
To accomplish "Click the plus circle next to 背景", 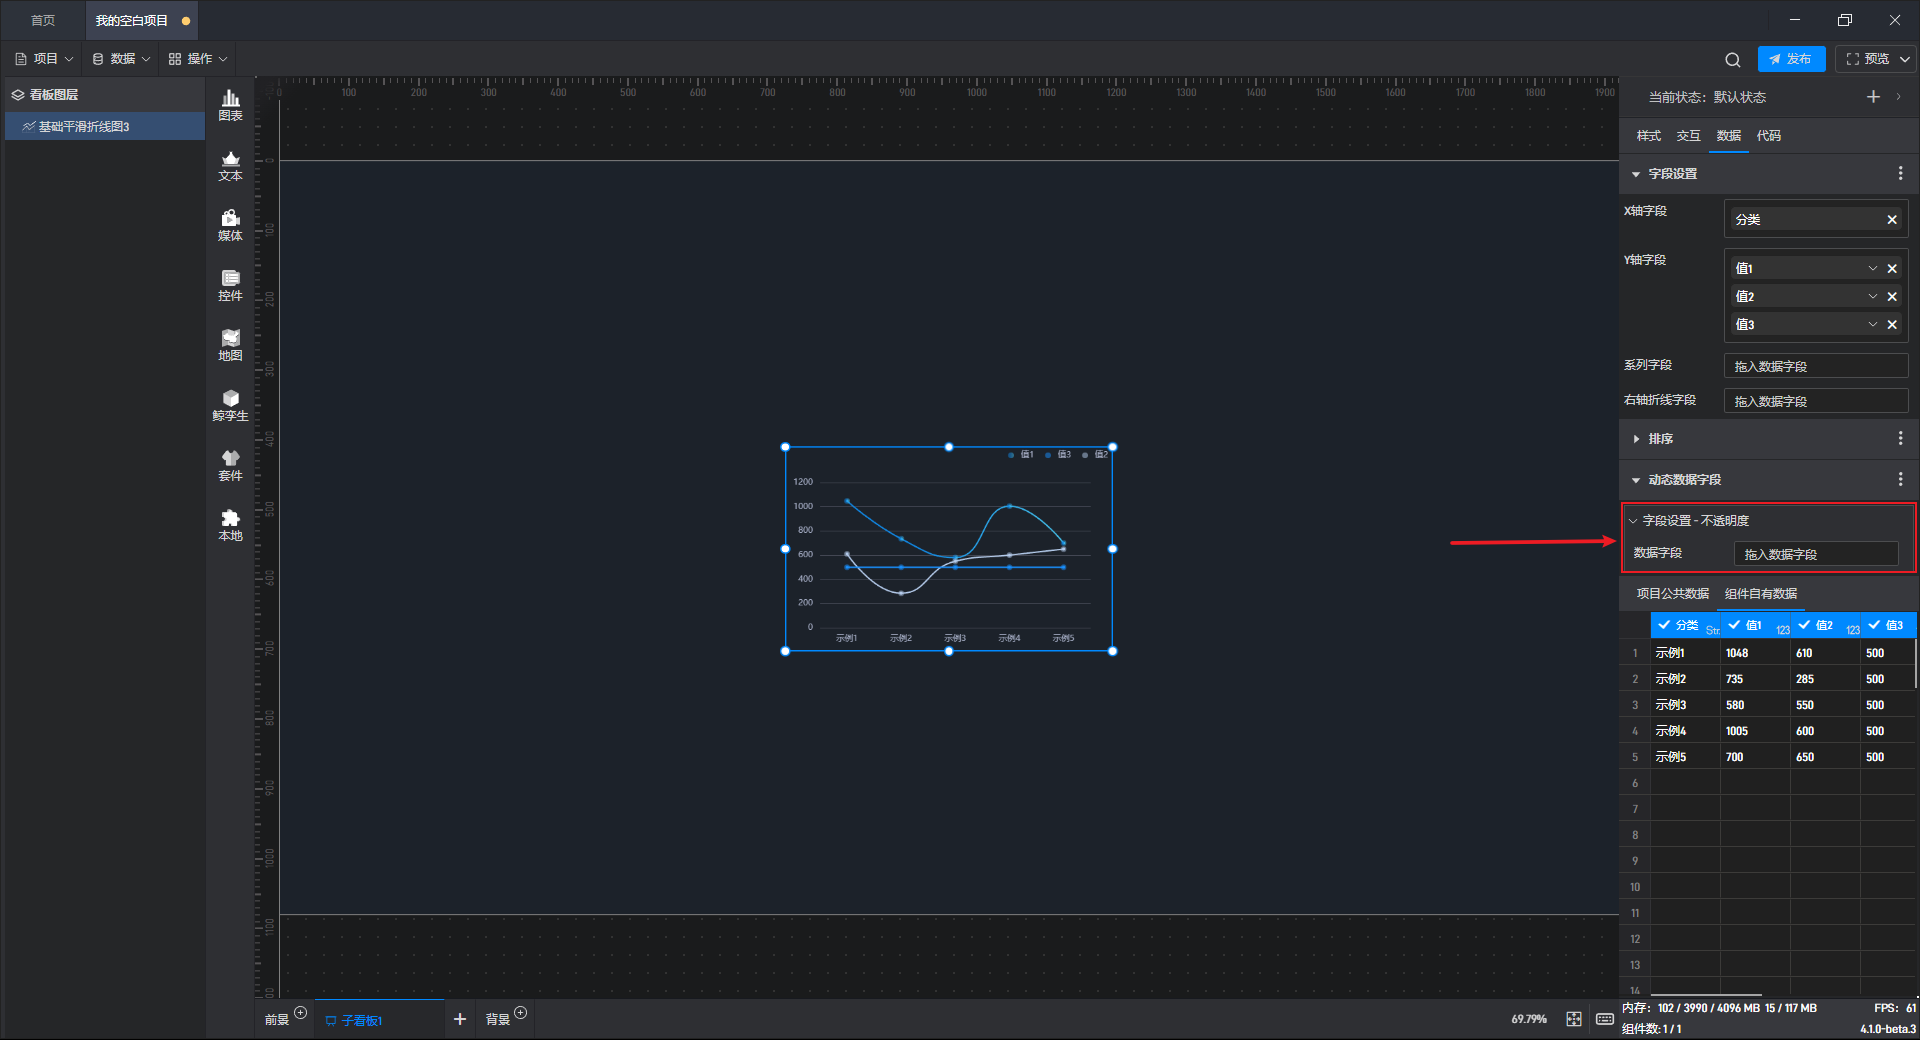I will [520, 1013].
